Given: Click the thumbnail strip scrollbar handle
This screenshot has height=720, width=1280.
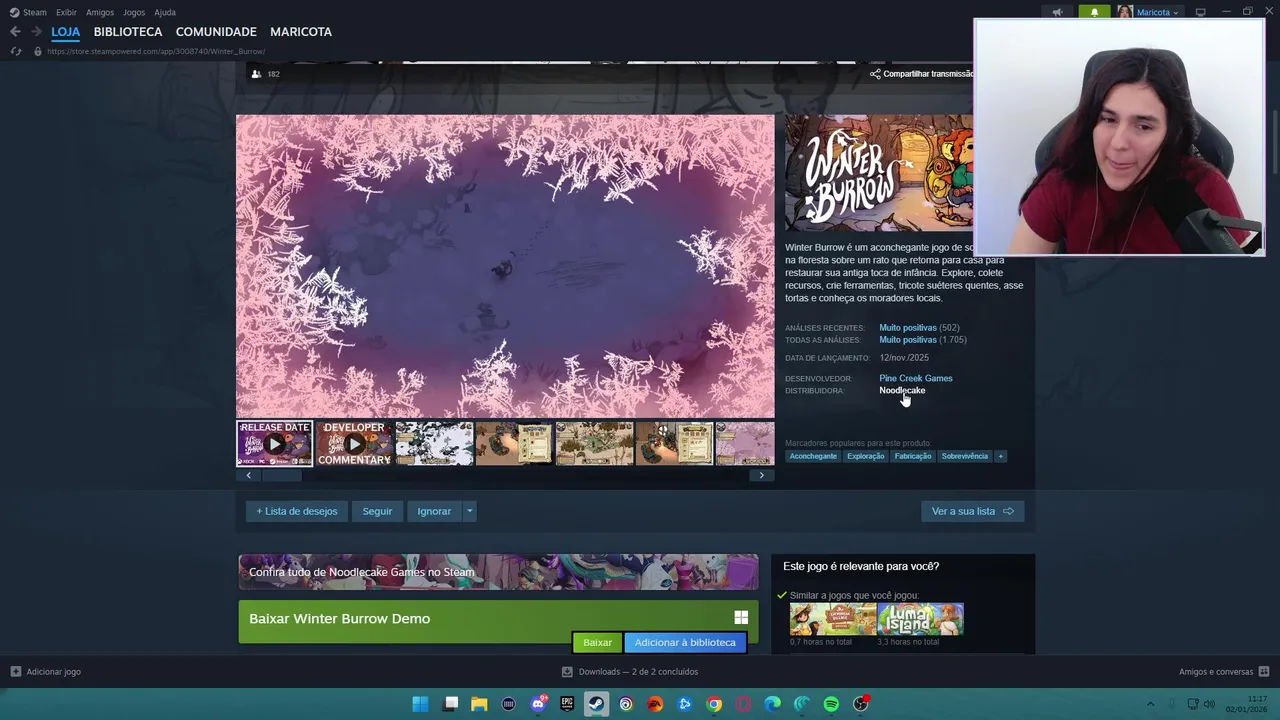Looking at the screenshot, I should click(281, 476).
